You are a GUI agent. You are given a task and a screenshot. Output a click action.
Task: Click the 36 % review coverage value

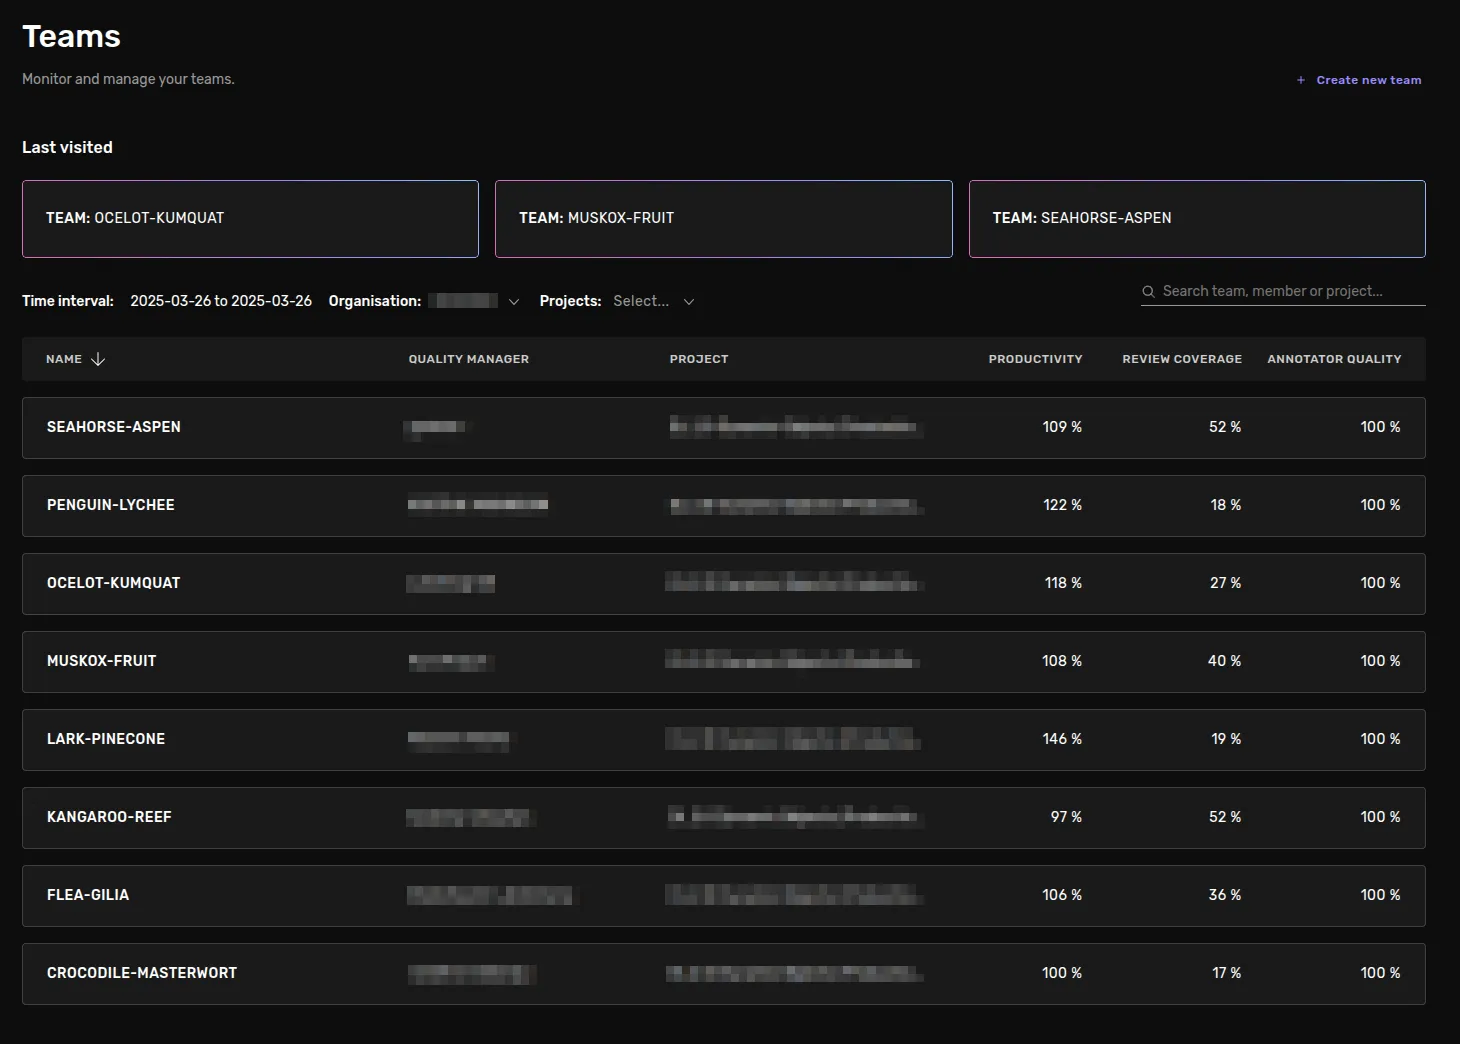coord(1225,895)
